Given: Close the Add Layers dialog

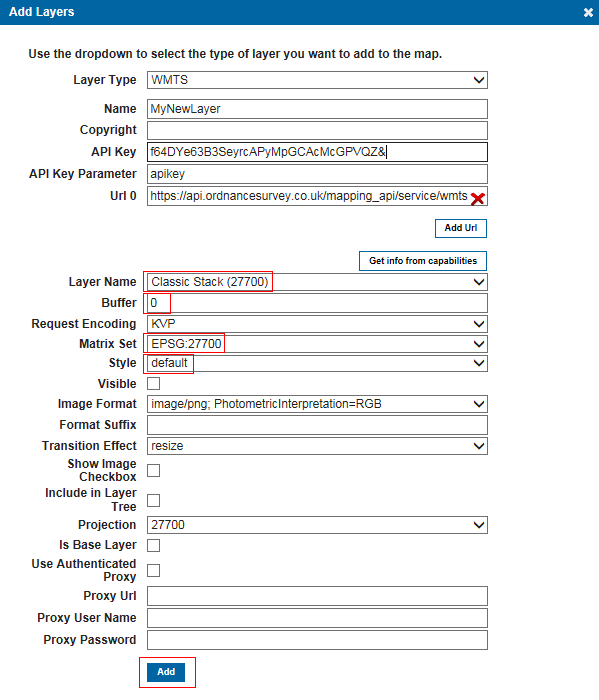Looking at the screenshot, I should coord(588,12).
